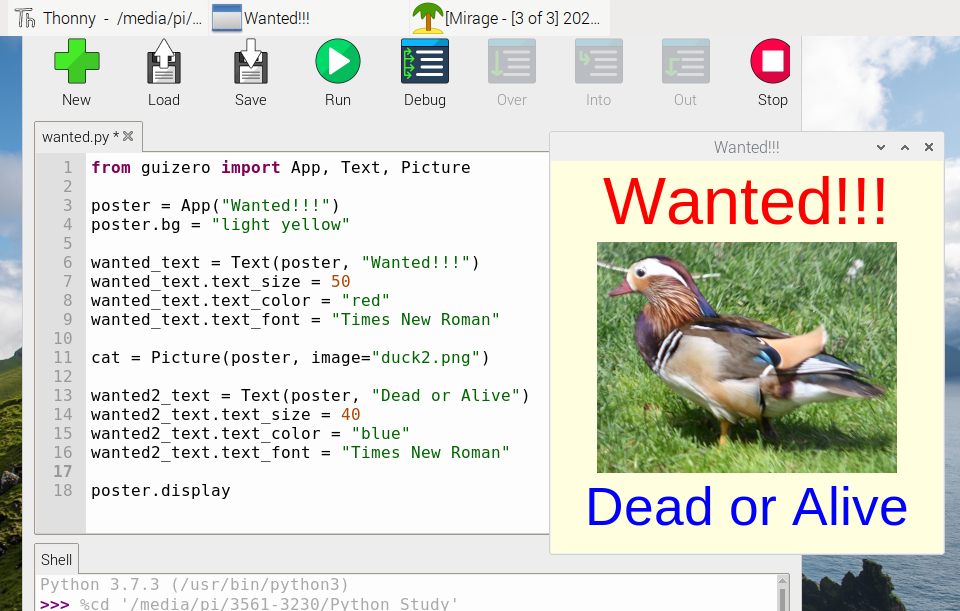Click the Shell scrollbar up arrow
The height and width of the screenshot is (611, 960).
(x=782, y=581)
